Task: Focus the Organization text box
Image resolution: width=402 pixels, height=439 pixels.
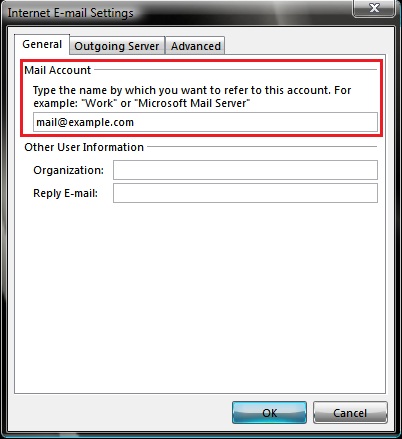Action: coord(245,170)
